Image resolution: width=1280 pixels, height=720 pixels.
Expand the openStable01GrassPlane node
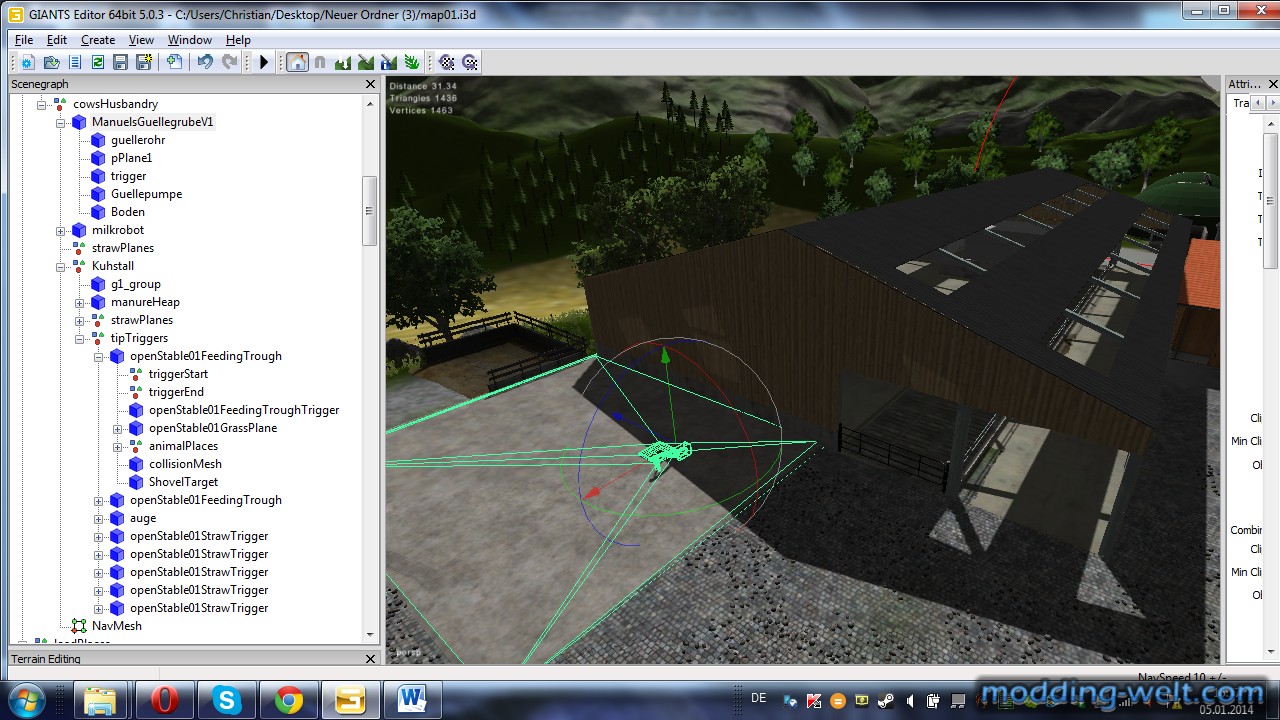tap(118, 428)
